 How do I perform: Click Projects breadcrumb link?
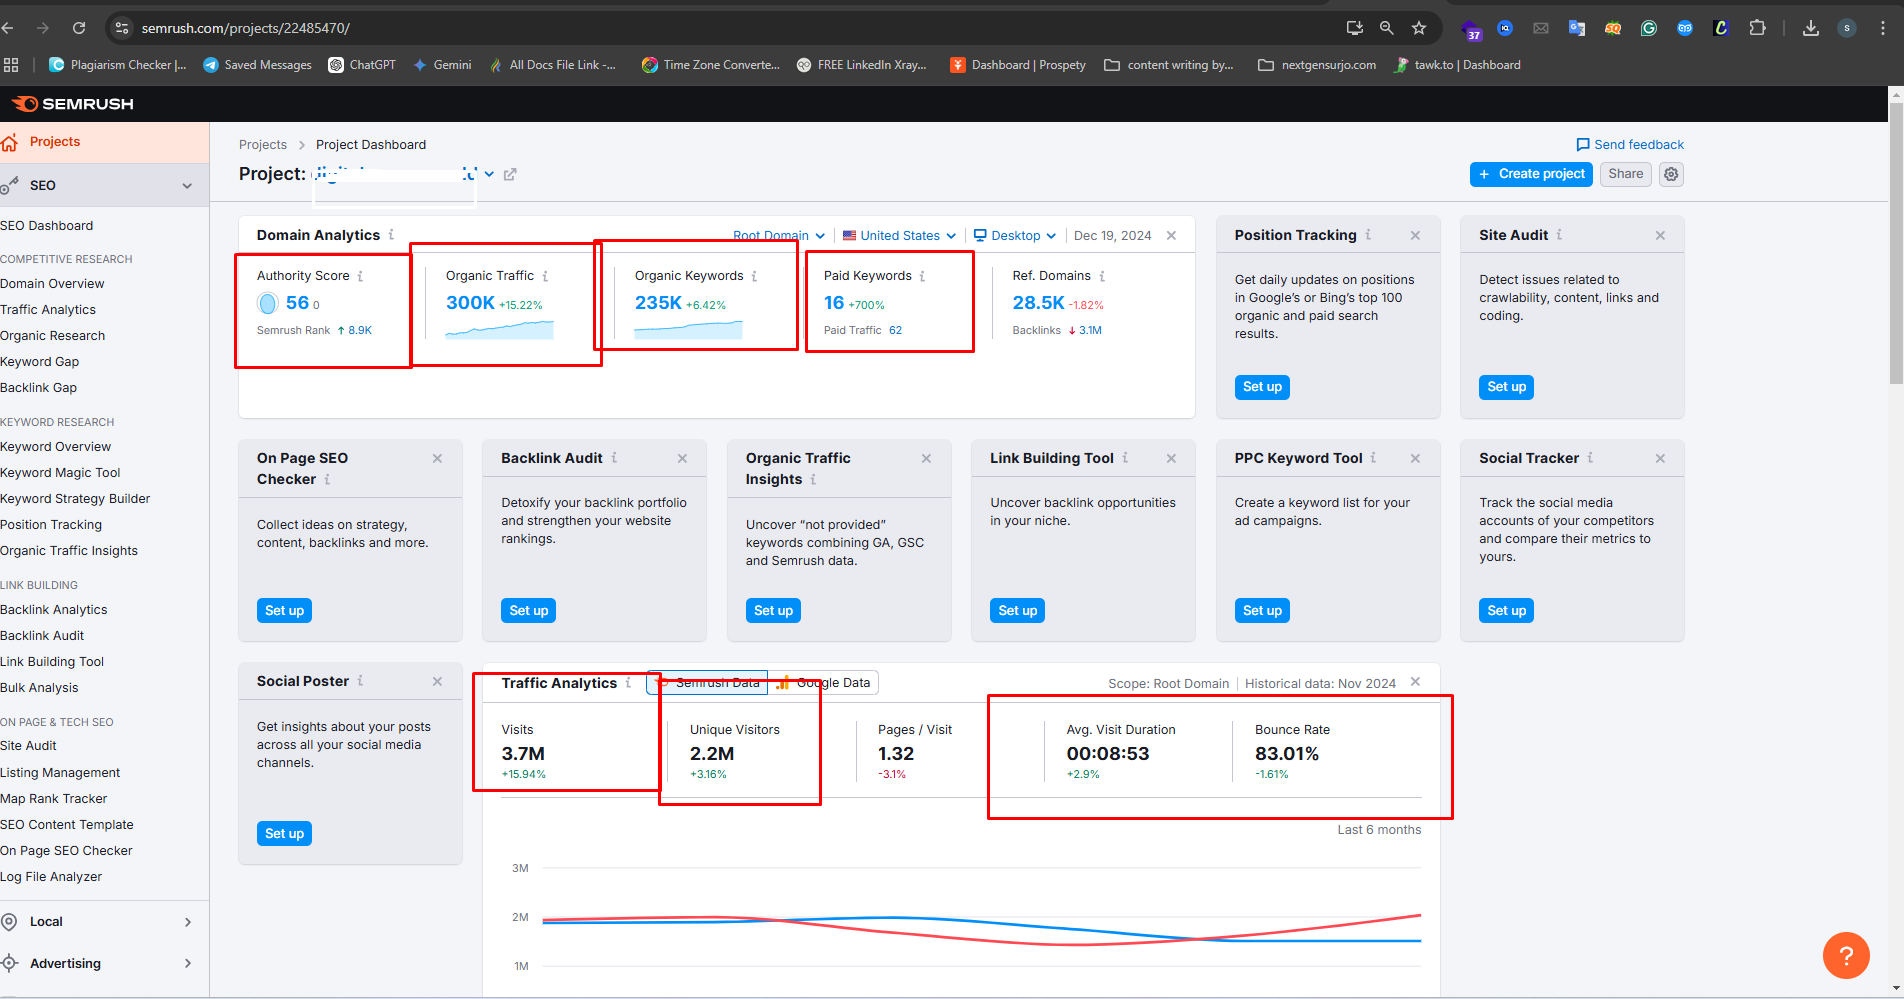(x=263, y=145)
